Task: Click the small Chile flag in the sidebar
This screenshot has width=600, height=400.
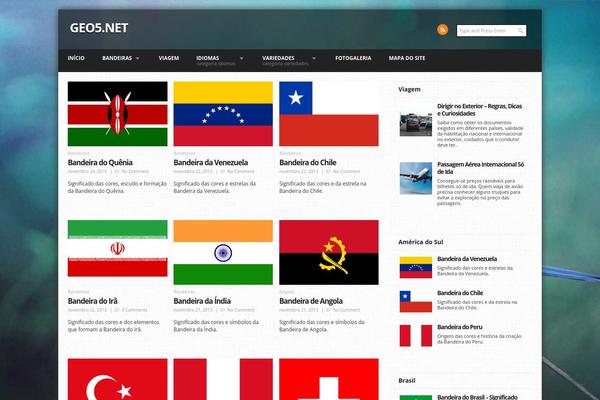Action: click(x=416, y=301)
